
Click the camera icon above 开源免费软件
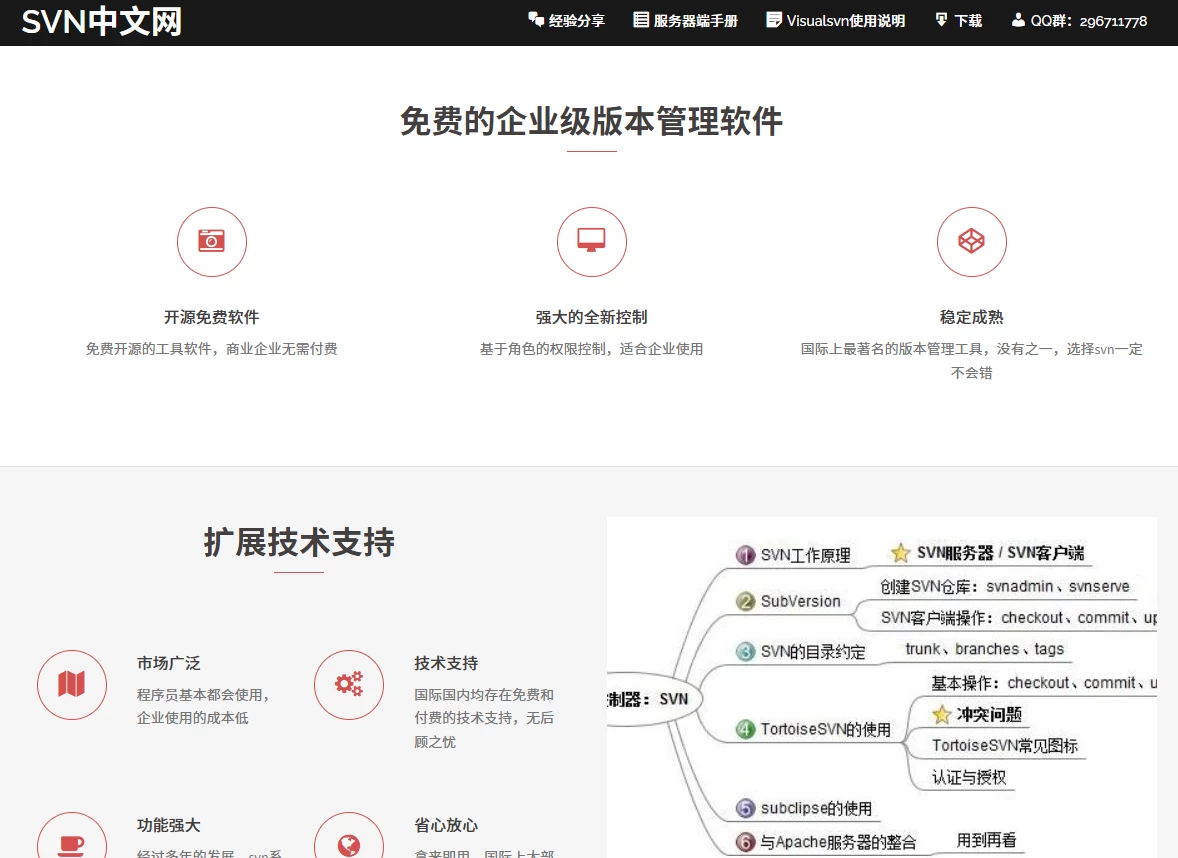click(211, 241)
